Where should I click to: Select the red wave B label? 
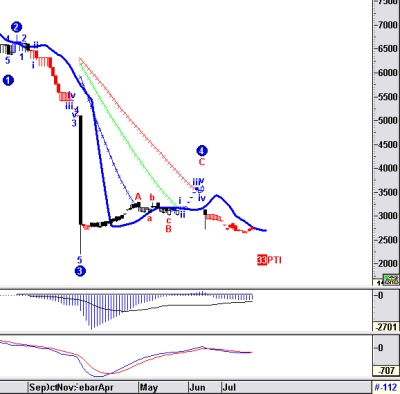(x=169, y=229)
